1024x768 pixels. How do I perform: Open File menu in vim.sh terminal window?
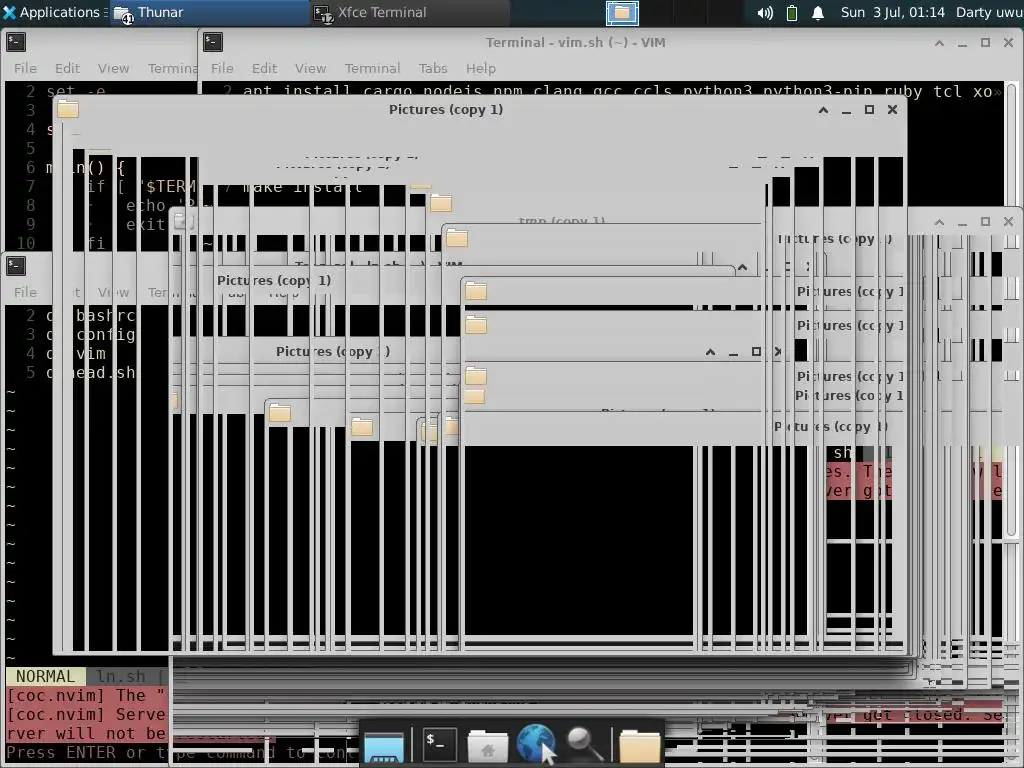[x=222, y=68]
